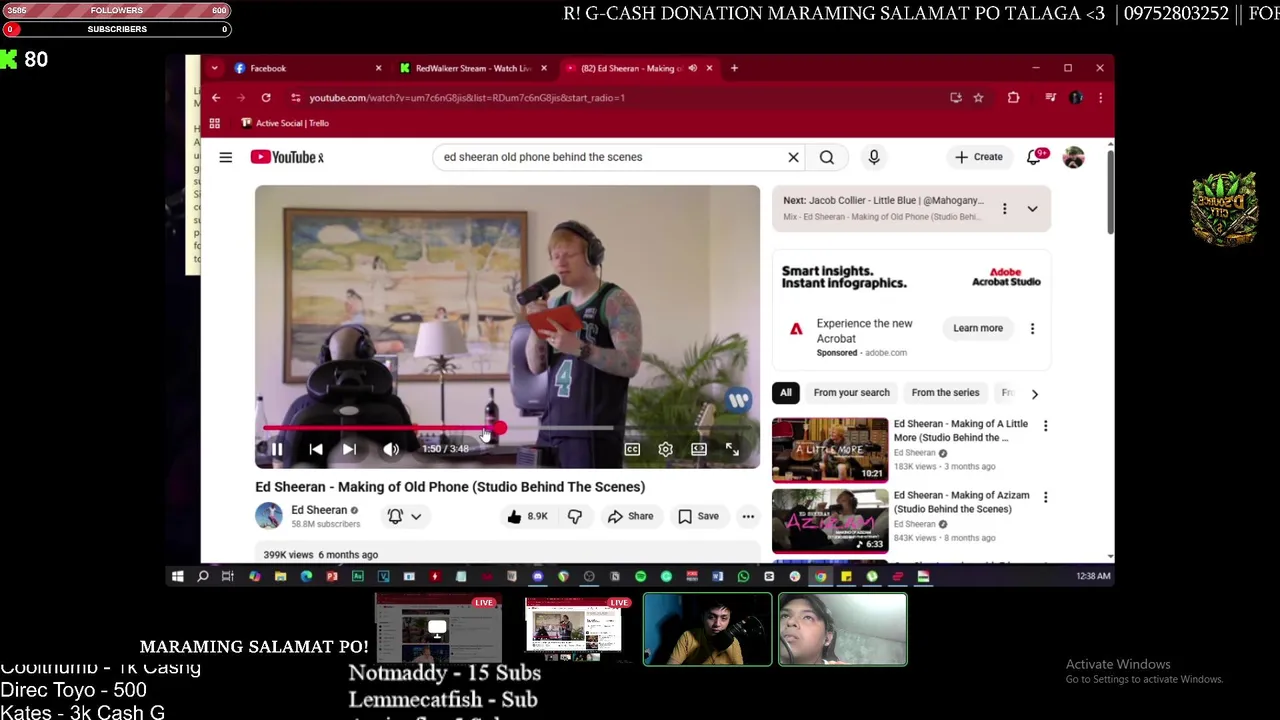Open Adobe ad options menu
Screen dimensions: 1280x720
(x=1032, y=328)
